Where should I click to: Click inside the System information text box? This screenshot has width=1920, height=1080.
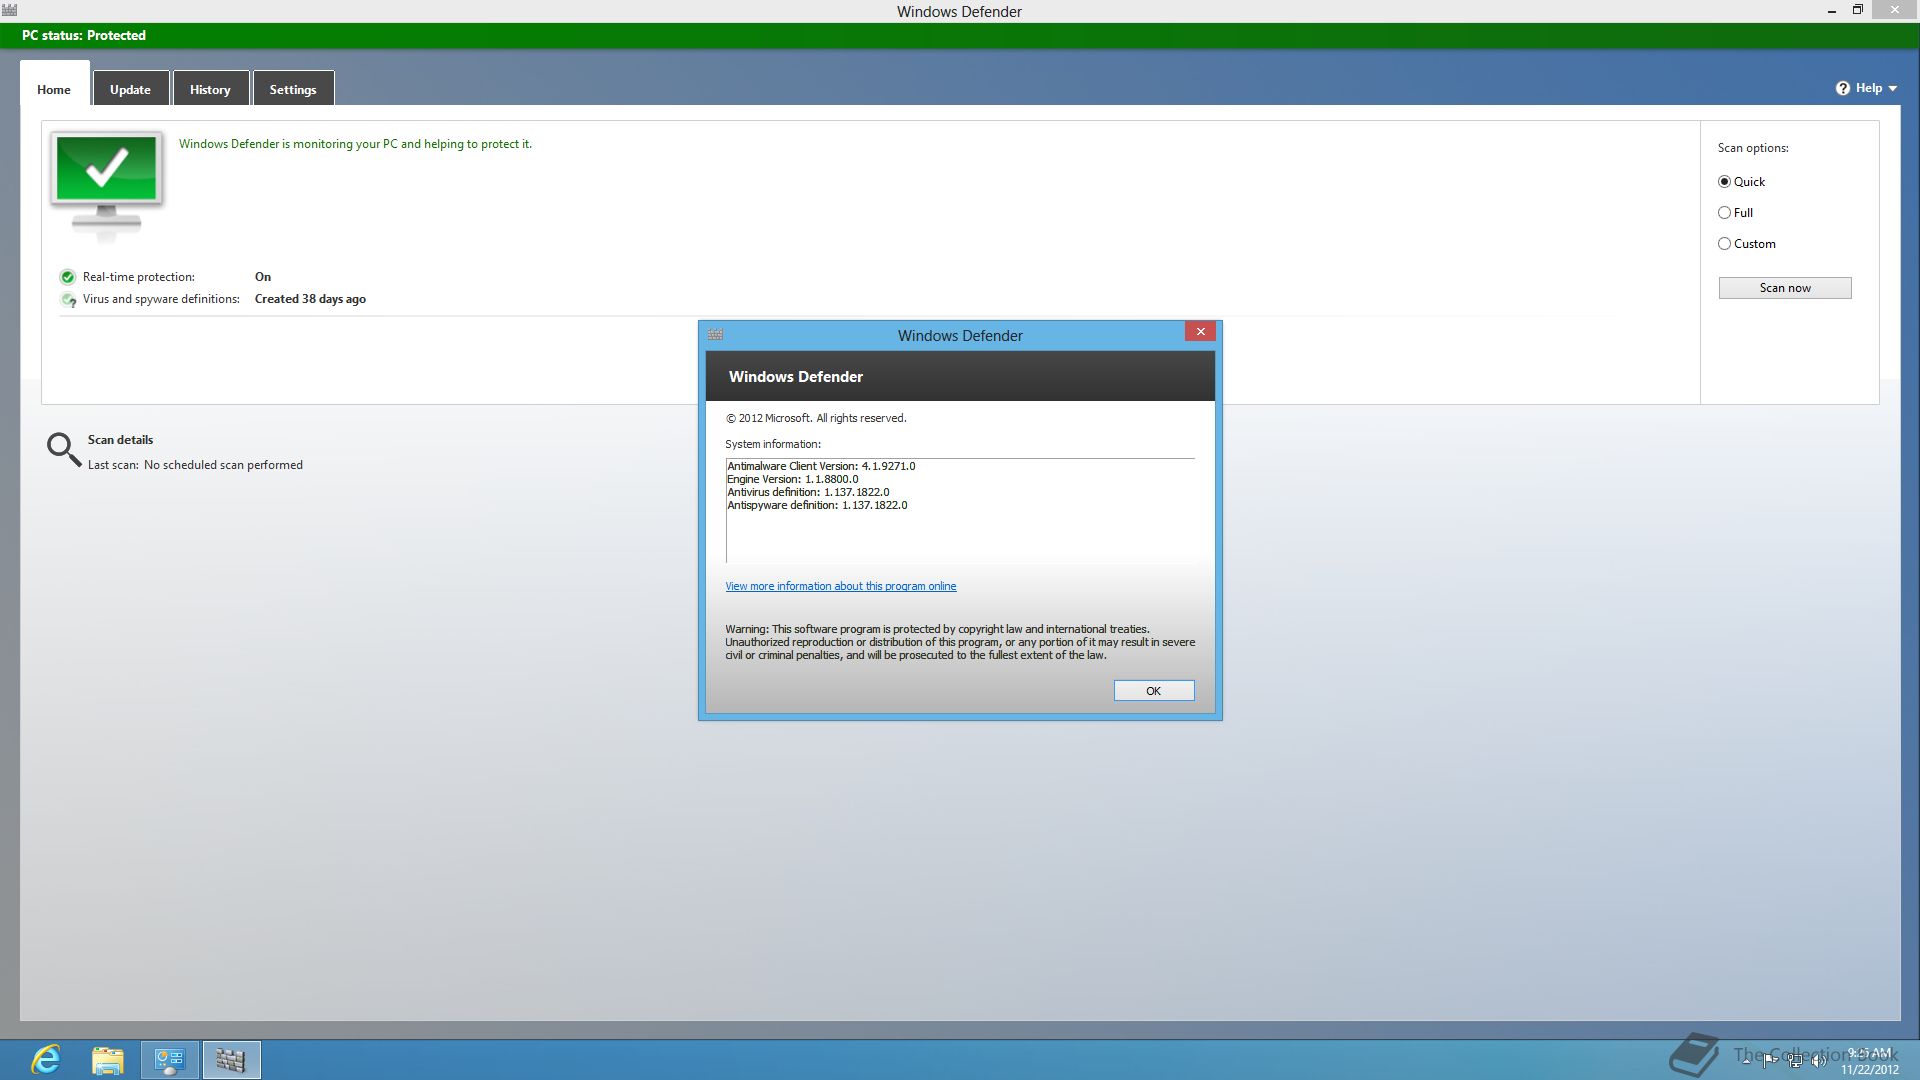[960, 511]
